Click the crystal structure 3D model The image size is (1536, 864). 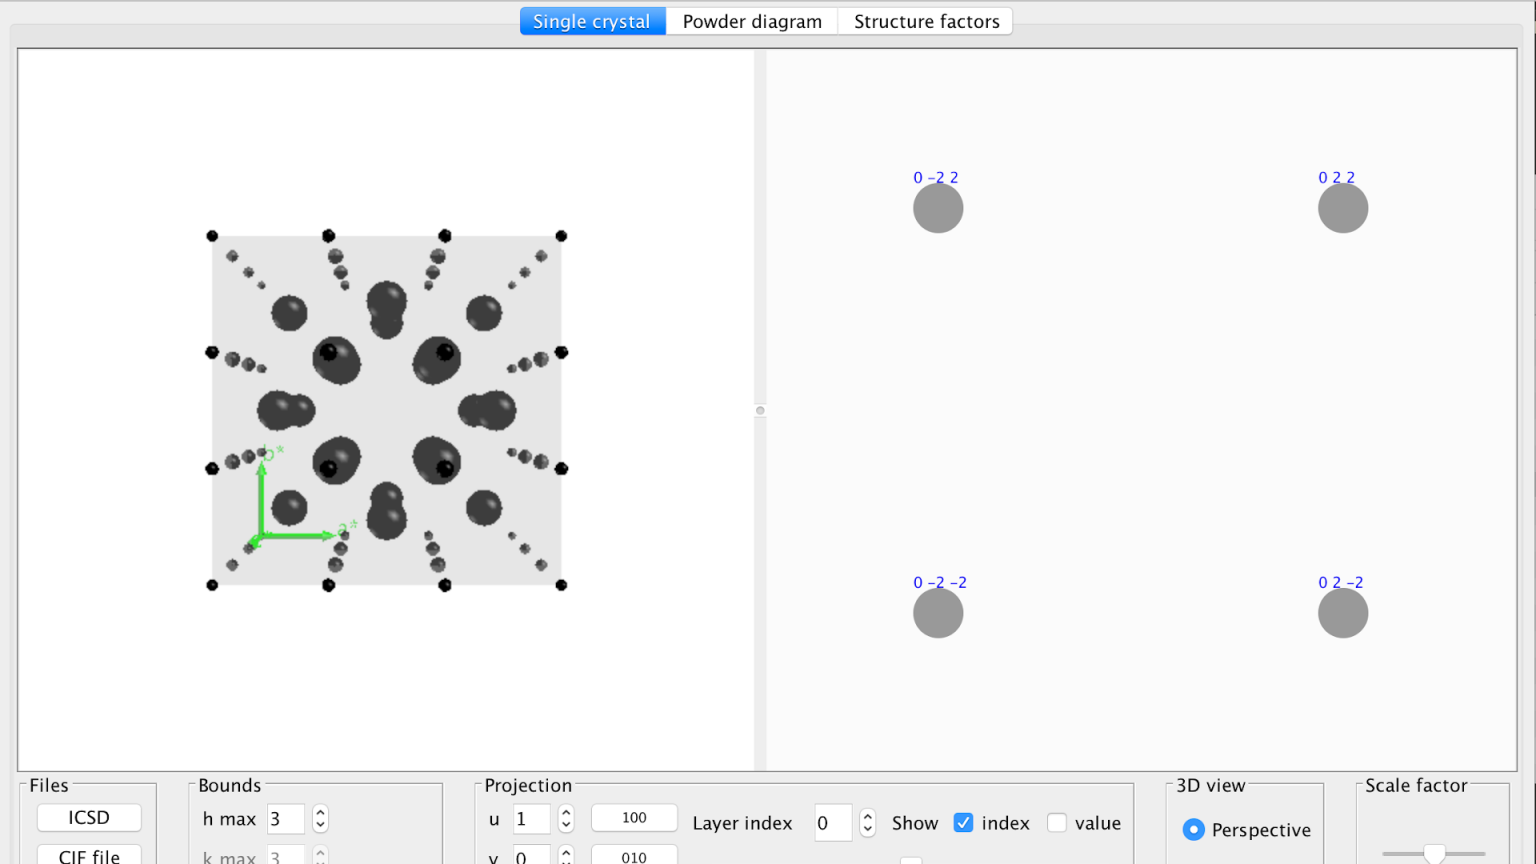pos(386,410)
